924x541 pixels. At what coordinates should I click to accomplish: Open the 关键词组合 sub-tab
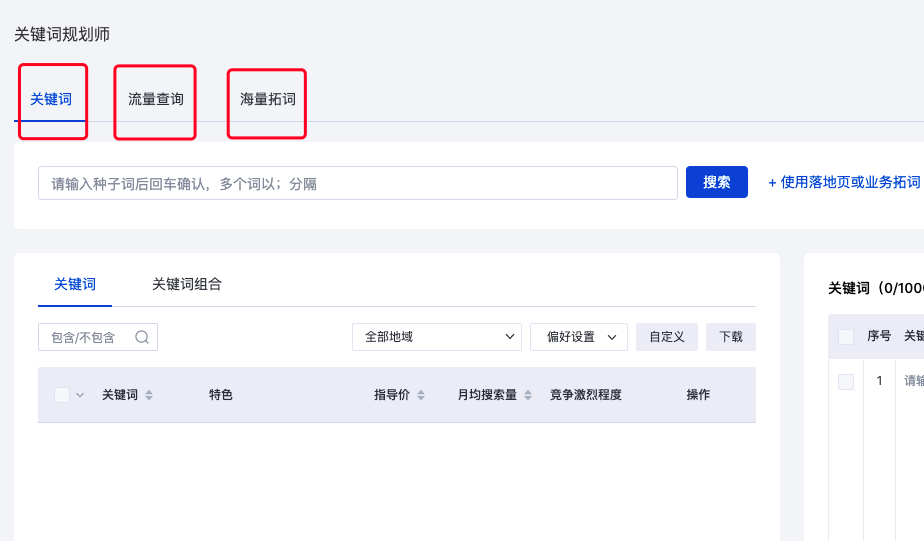point(187,284)
